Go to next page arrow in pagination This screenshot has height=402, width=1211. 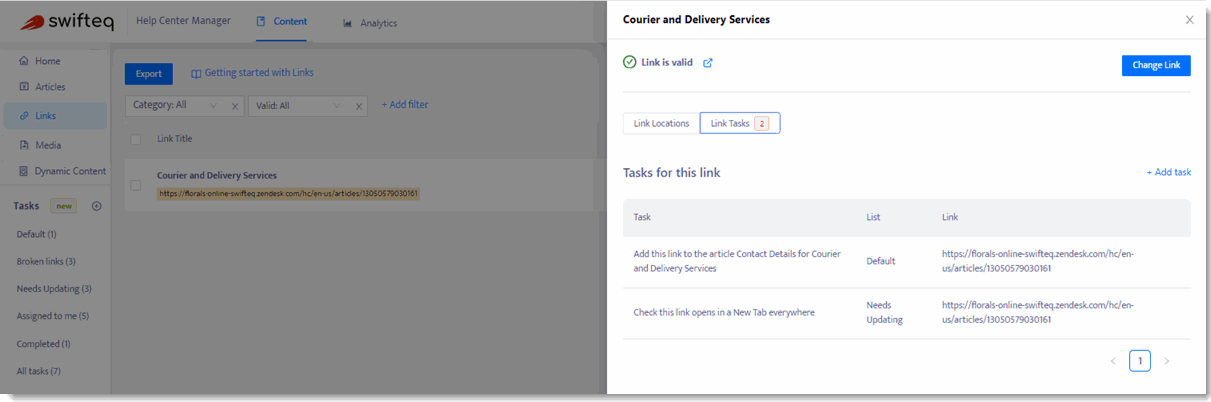click(x=1166, y=361)
